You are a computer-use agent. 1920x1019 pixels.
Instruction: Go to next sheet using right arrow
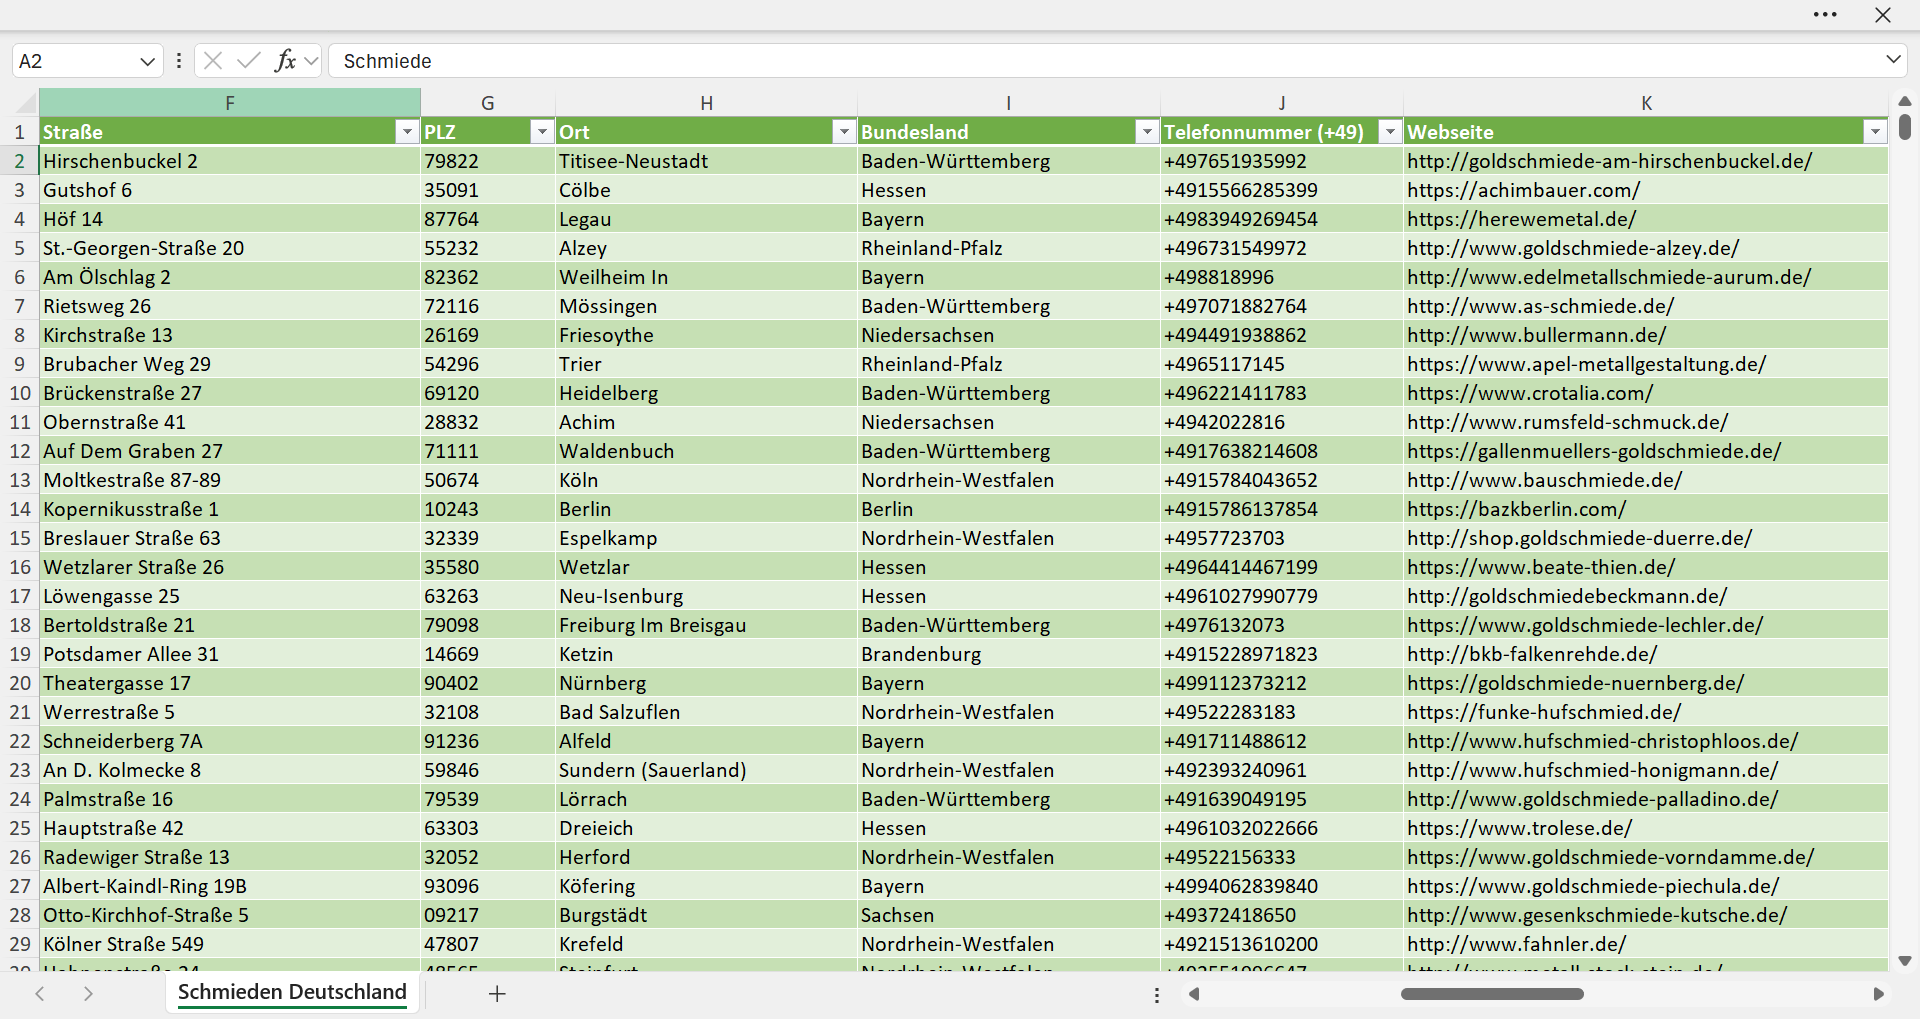point(88,993)
